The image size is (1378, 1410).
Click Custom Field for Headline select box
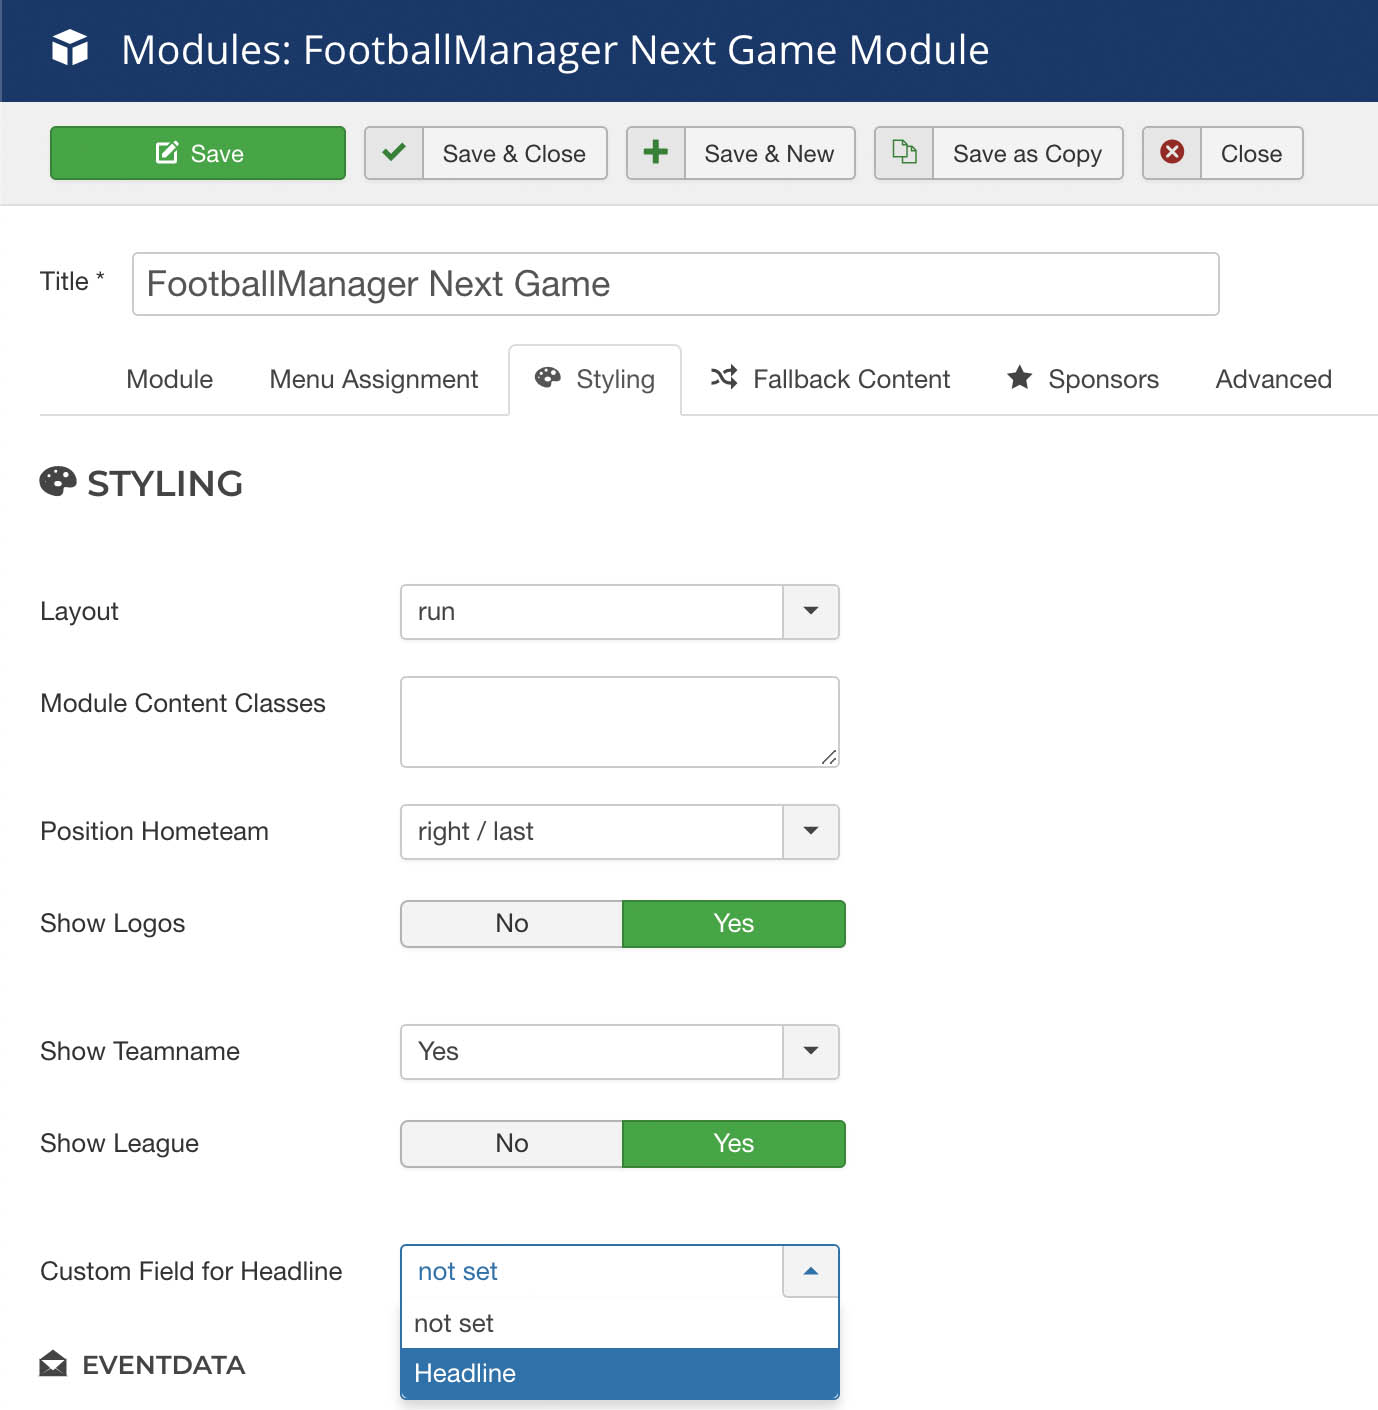tap(619, 1272)
